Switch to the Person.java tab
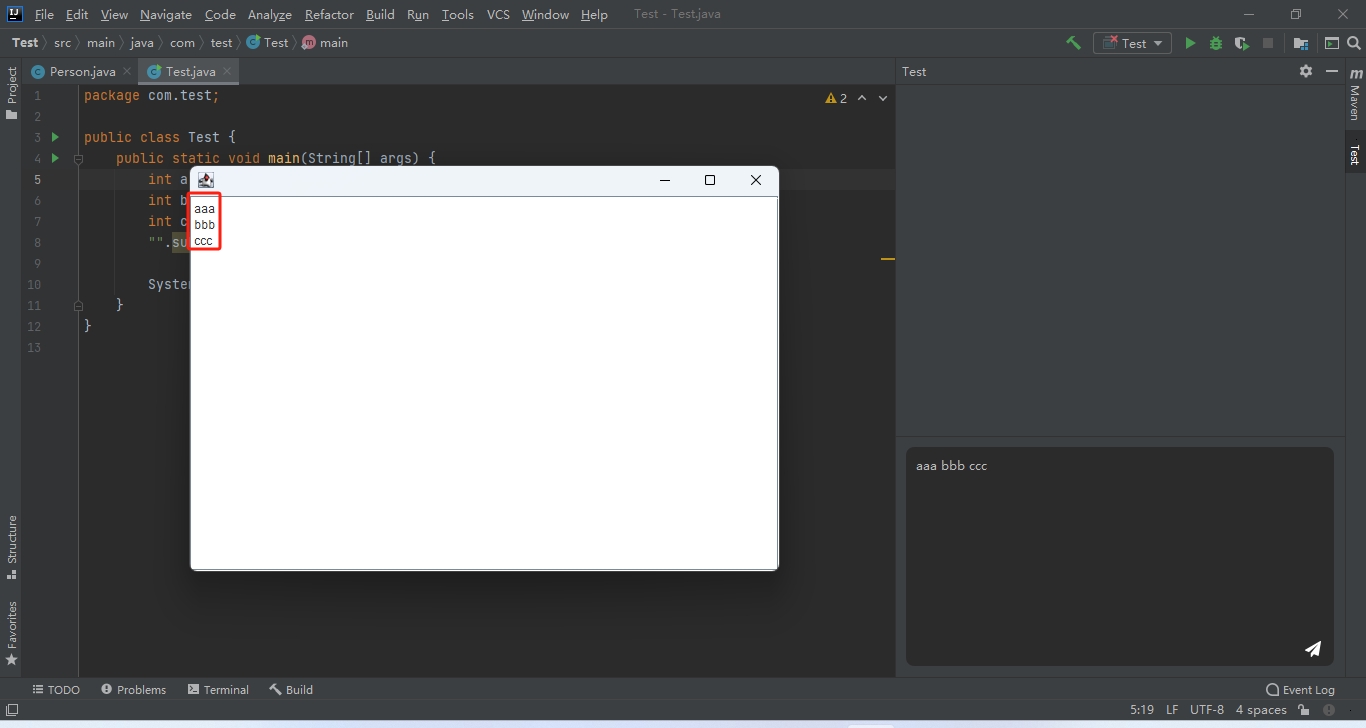This screenshot has height=728, width=1366. (81, 71)
